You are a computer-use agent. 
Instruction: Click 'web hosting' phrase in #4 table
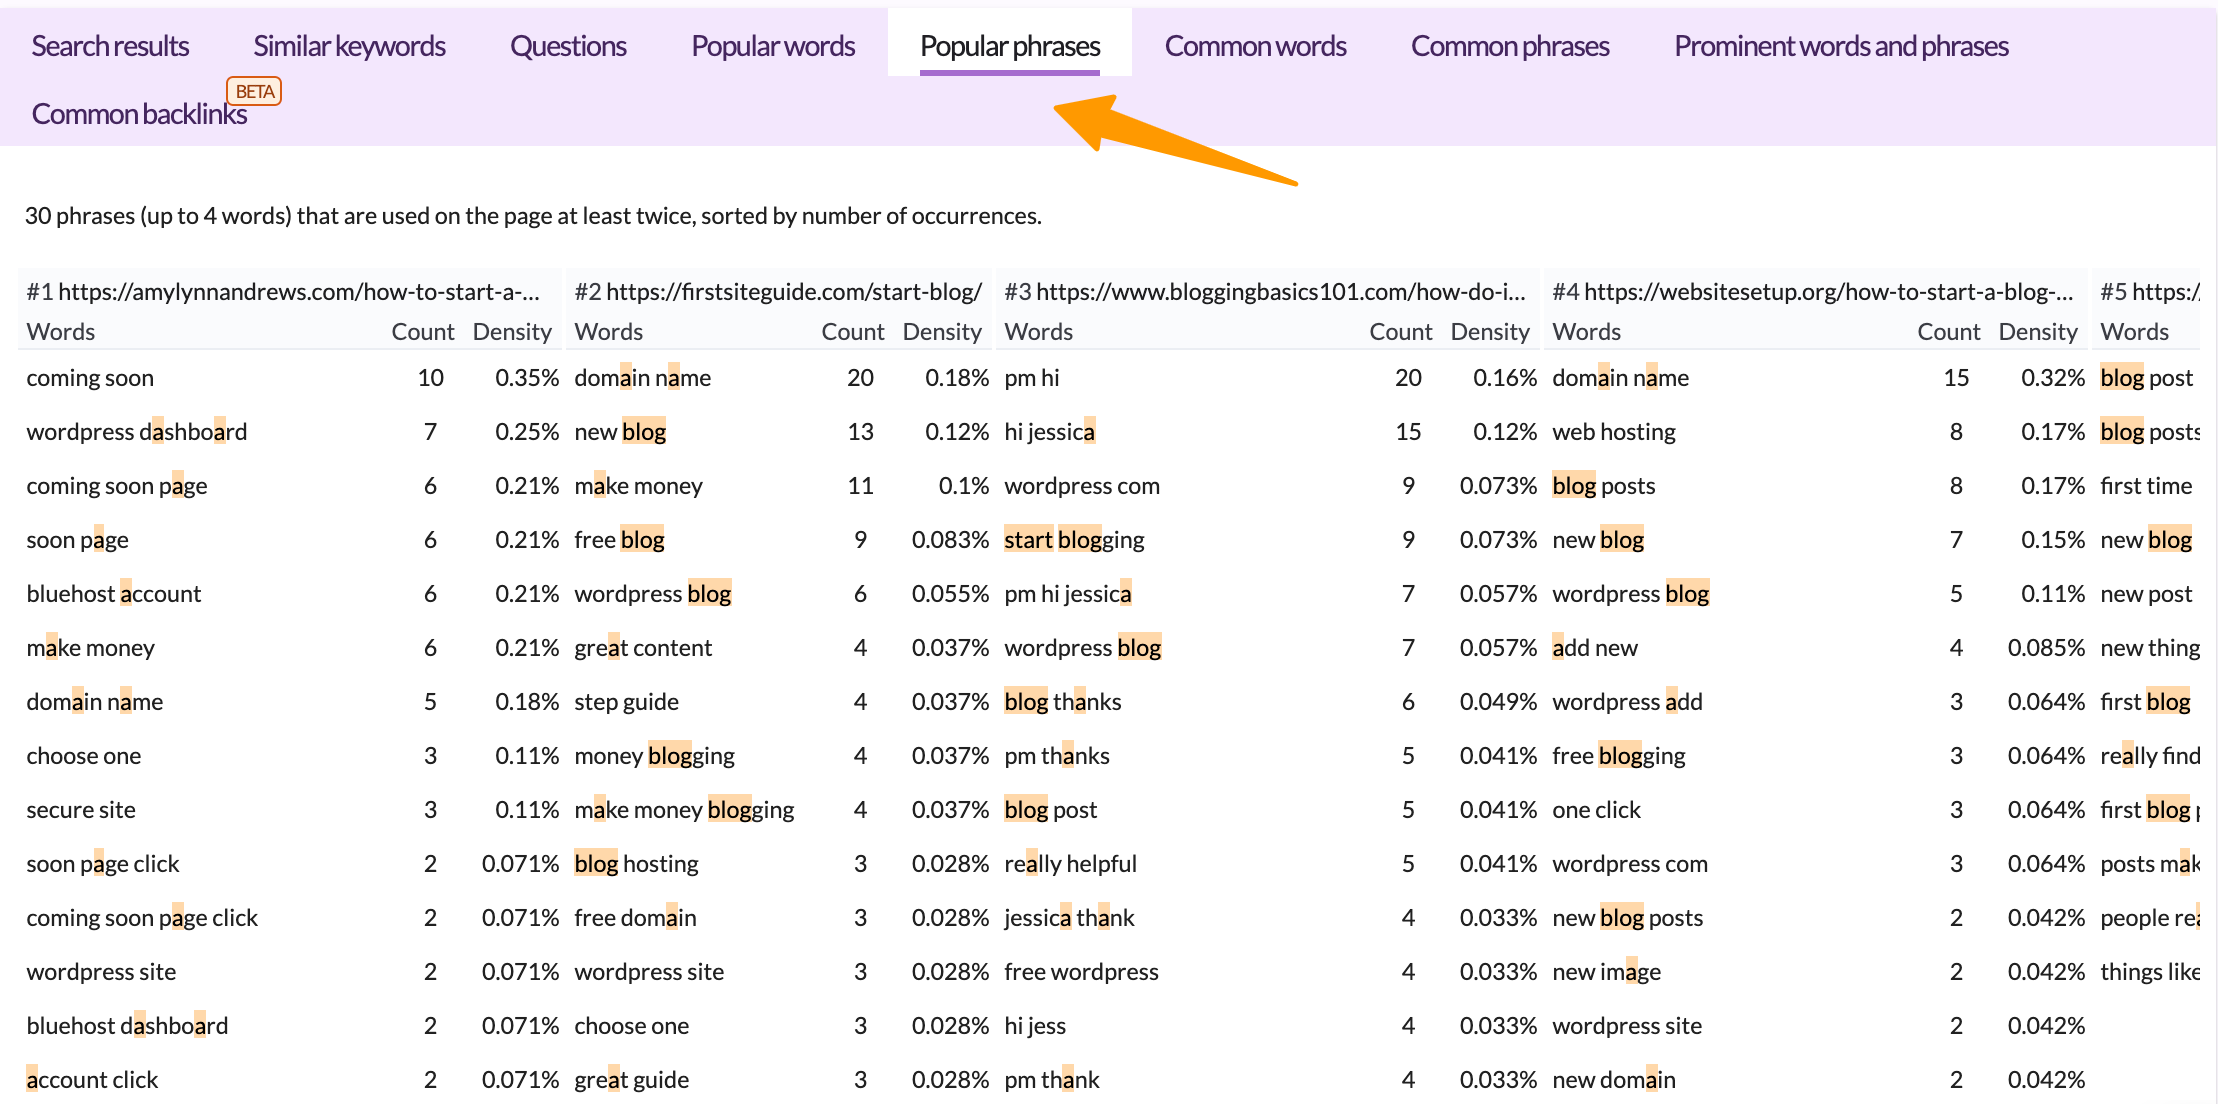tap(1613, 432)
